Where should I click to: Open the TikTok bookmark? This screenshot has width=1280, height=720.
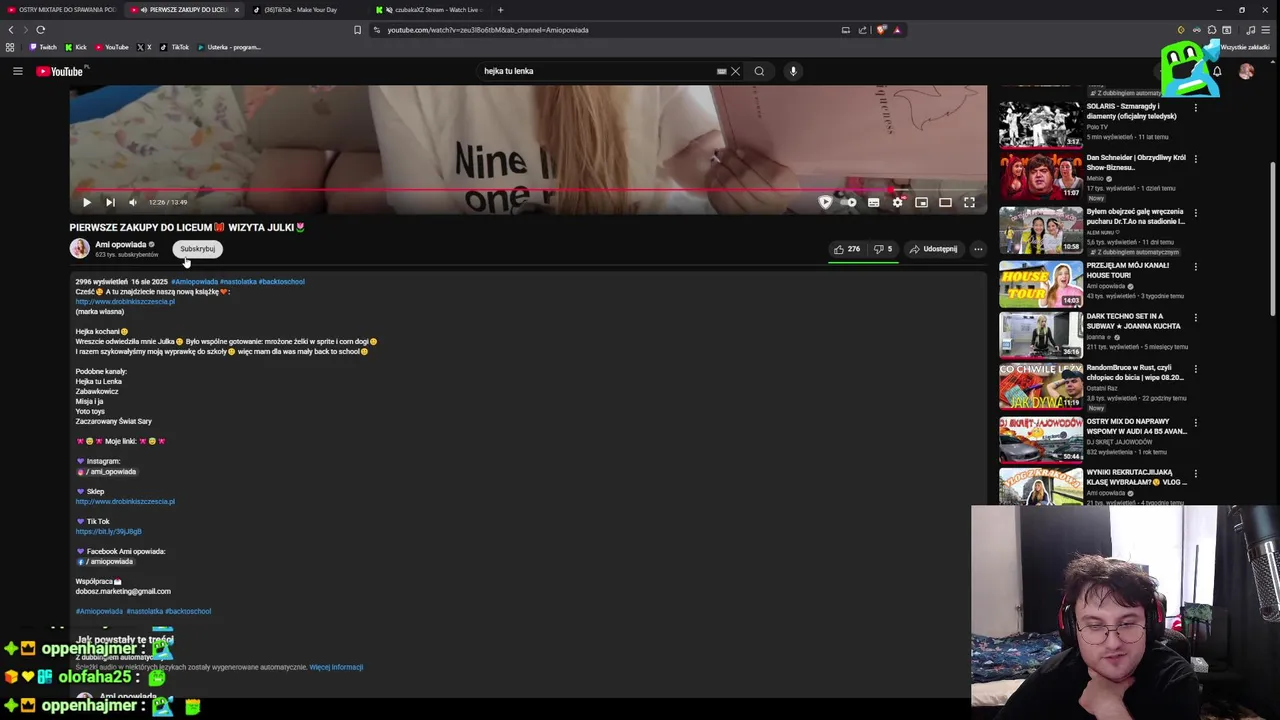(174, 47)
